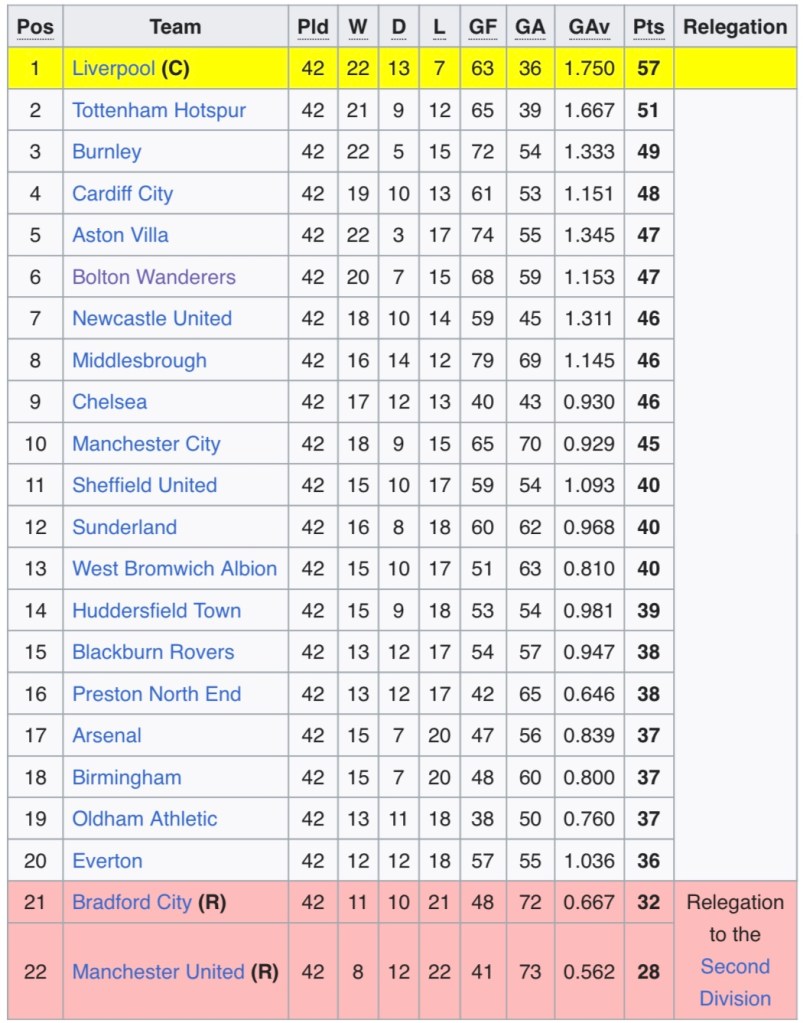Click the Pos column header
This screenshot has width=803, height=1023.
click(35, 27)
